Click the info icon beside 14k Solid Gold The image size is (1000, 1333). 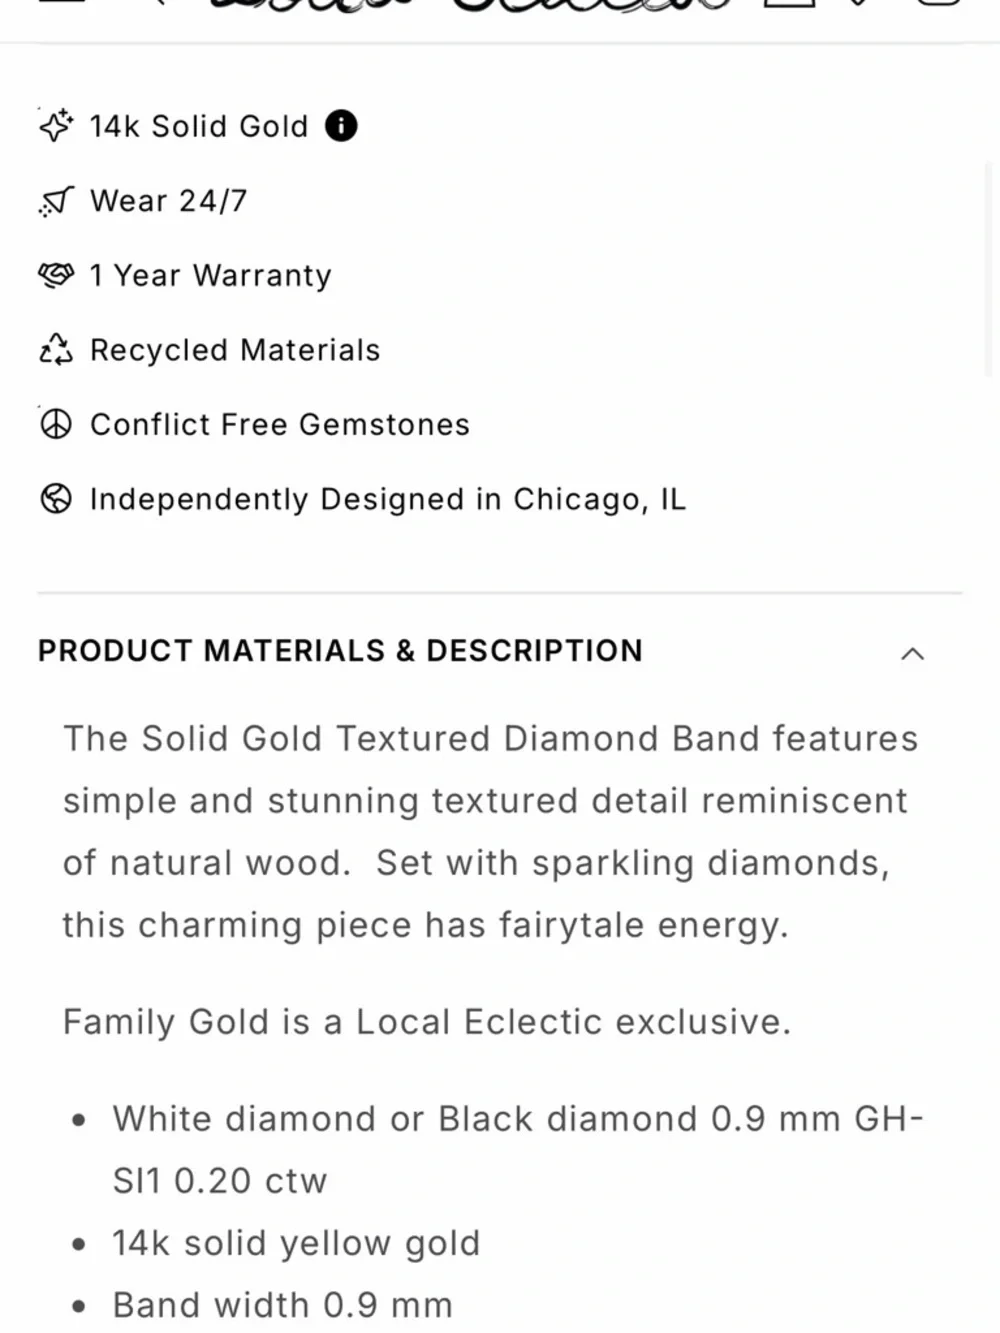[341, 126]
